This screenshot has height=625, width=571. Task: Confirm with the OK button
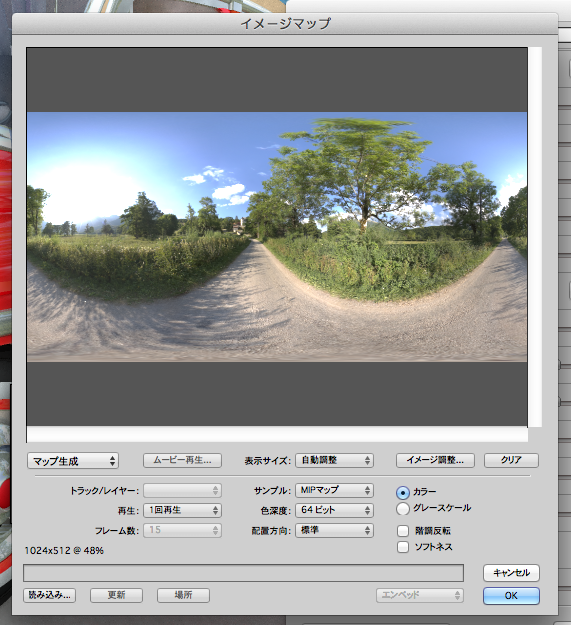pos(511,596)
